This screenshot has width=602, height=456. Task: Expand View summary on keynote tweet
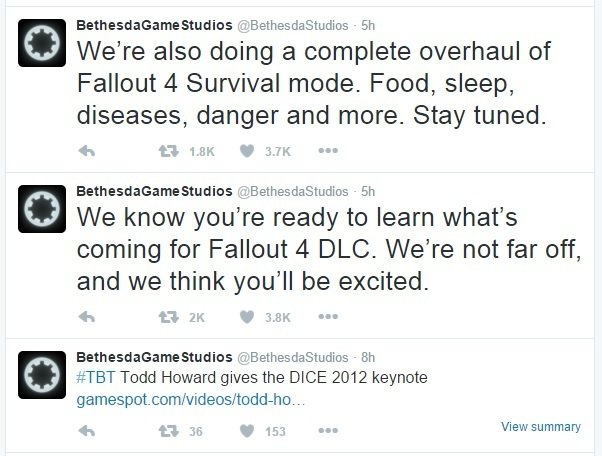[x=541, y=426]
